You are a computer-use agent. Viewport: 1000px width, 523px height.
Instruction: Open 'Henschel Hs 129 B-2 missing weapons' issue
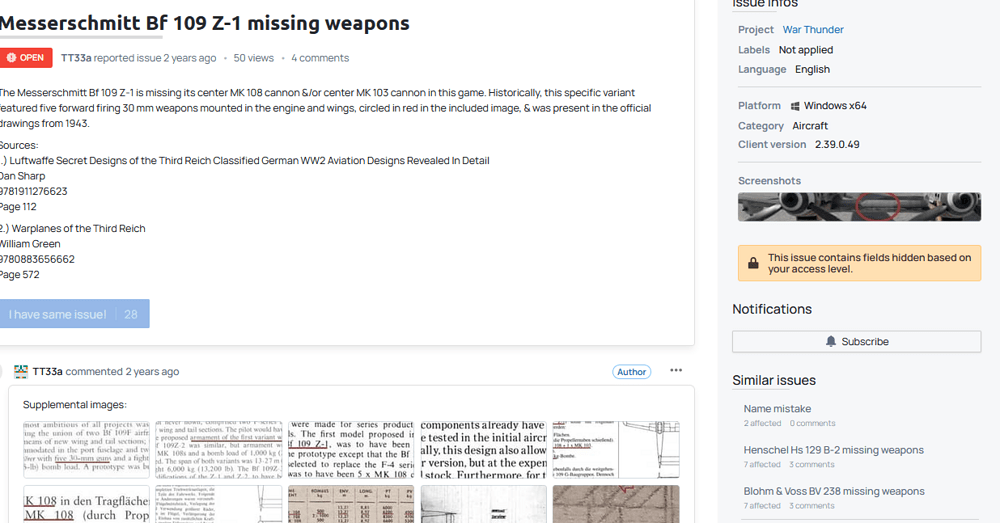click(833, 450)
